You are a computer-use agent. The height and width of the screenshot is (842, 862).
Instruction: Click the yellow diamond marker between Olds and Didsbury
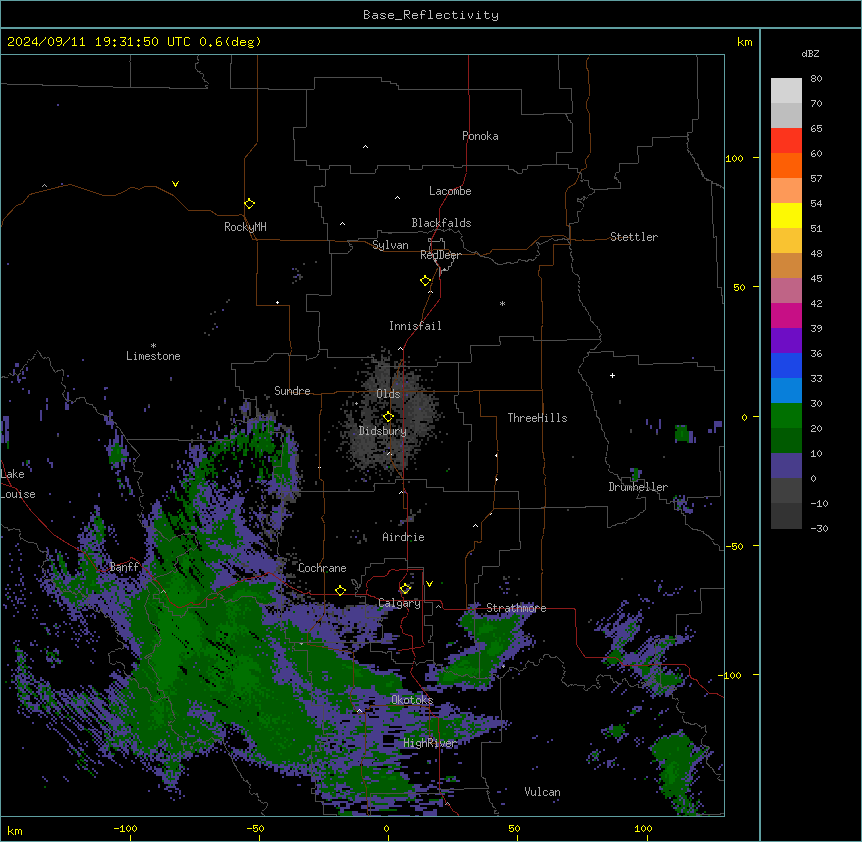[x=388, y=417]
